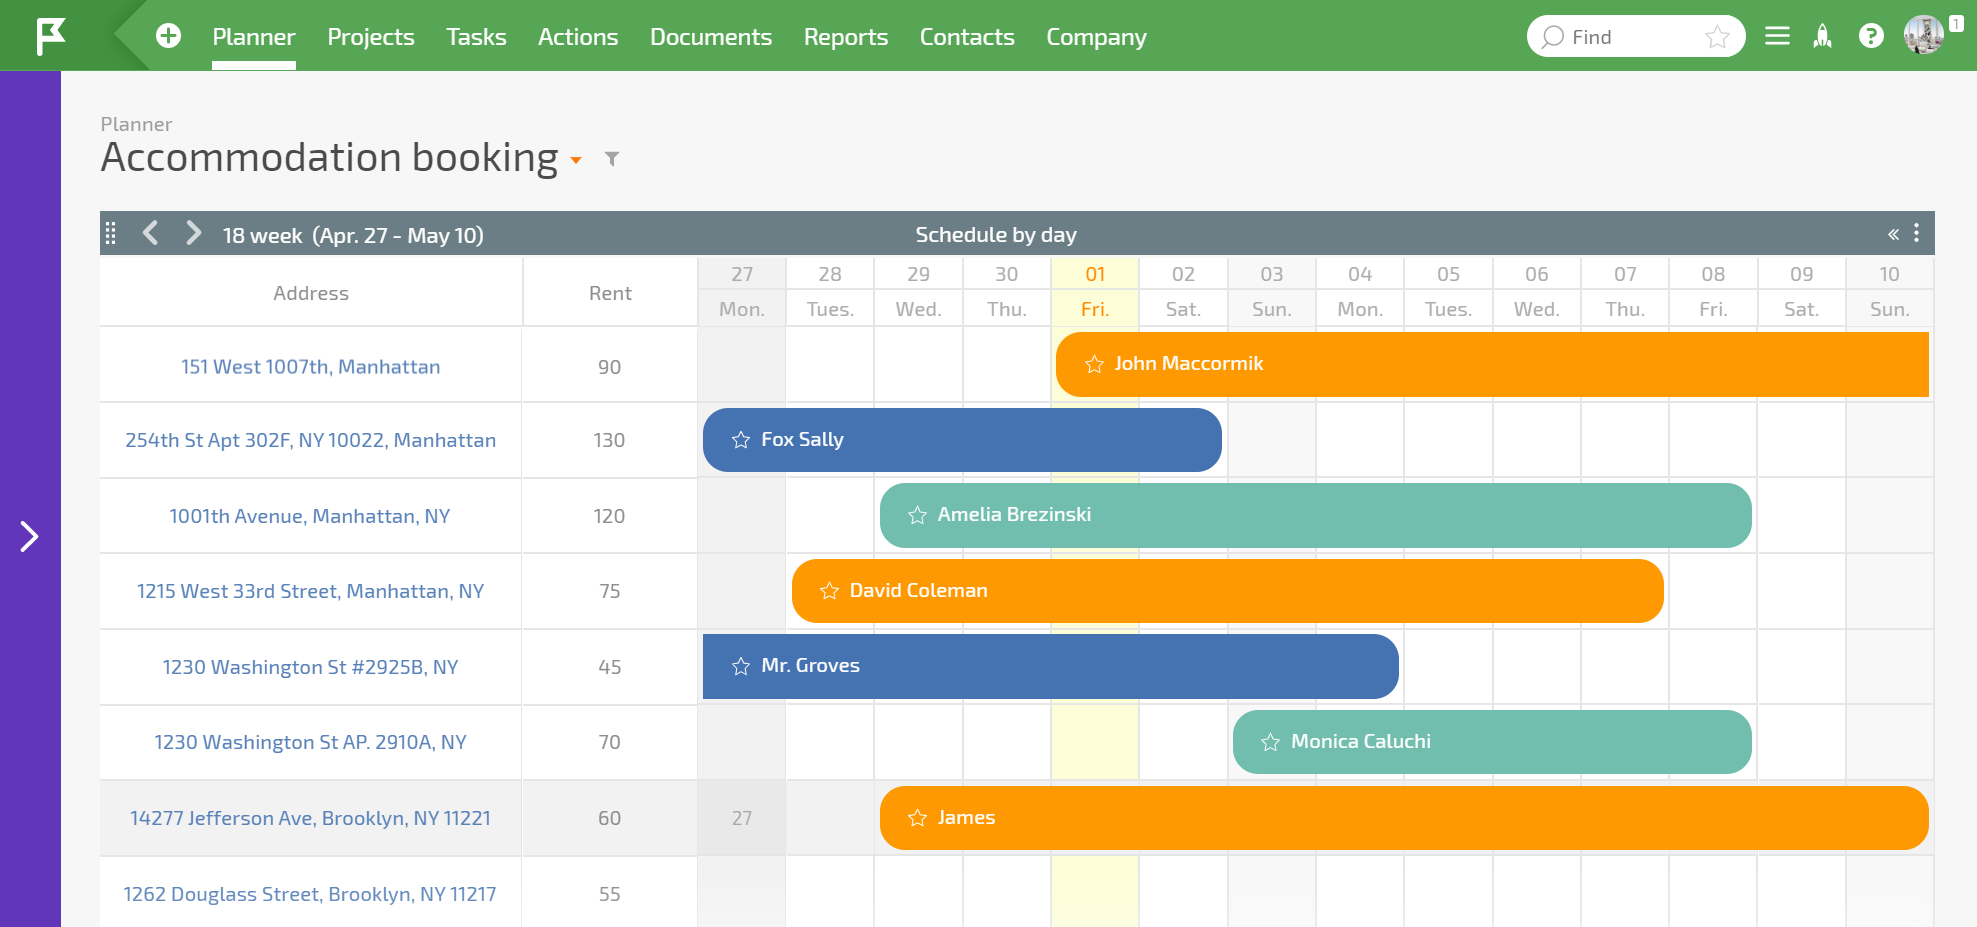Viewport: 1977px width, 927px height.
Task: Select the teal Monica Caluchi booking bar
Action: pos(1492,742)
